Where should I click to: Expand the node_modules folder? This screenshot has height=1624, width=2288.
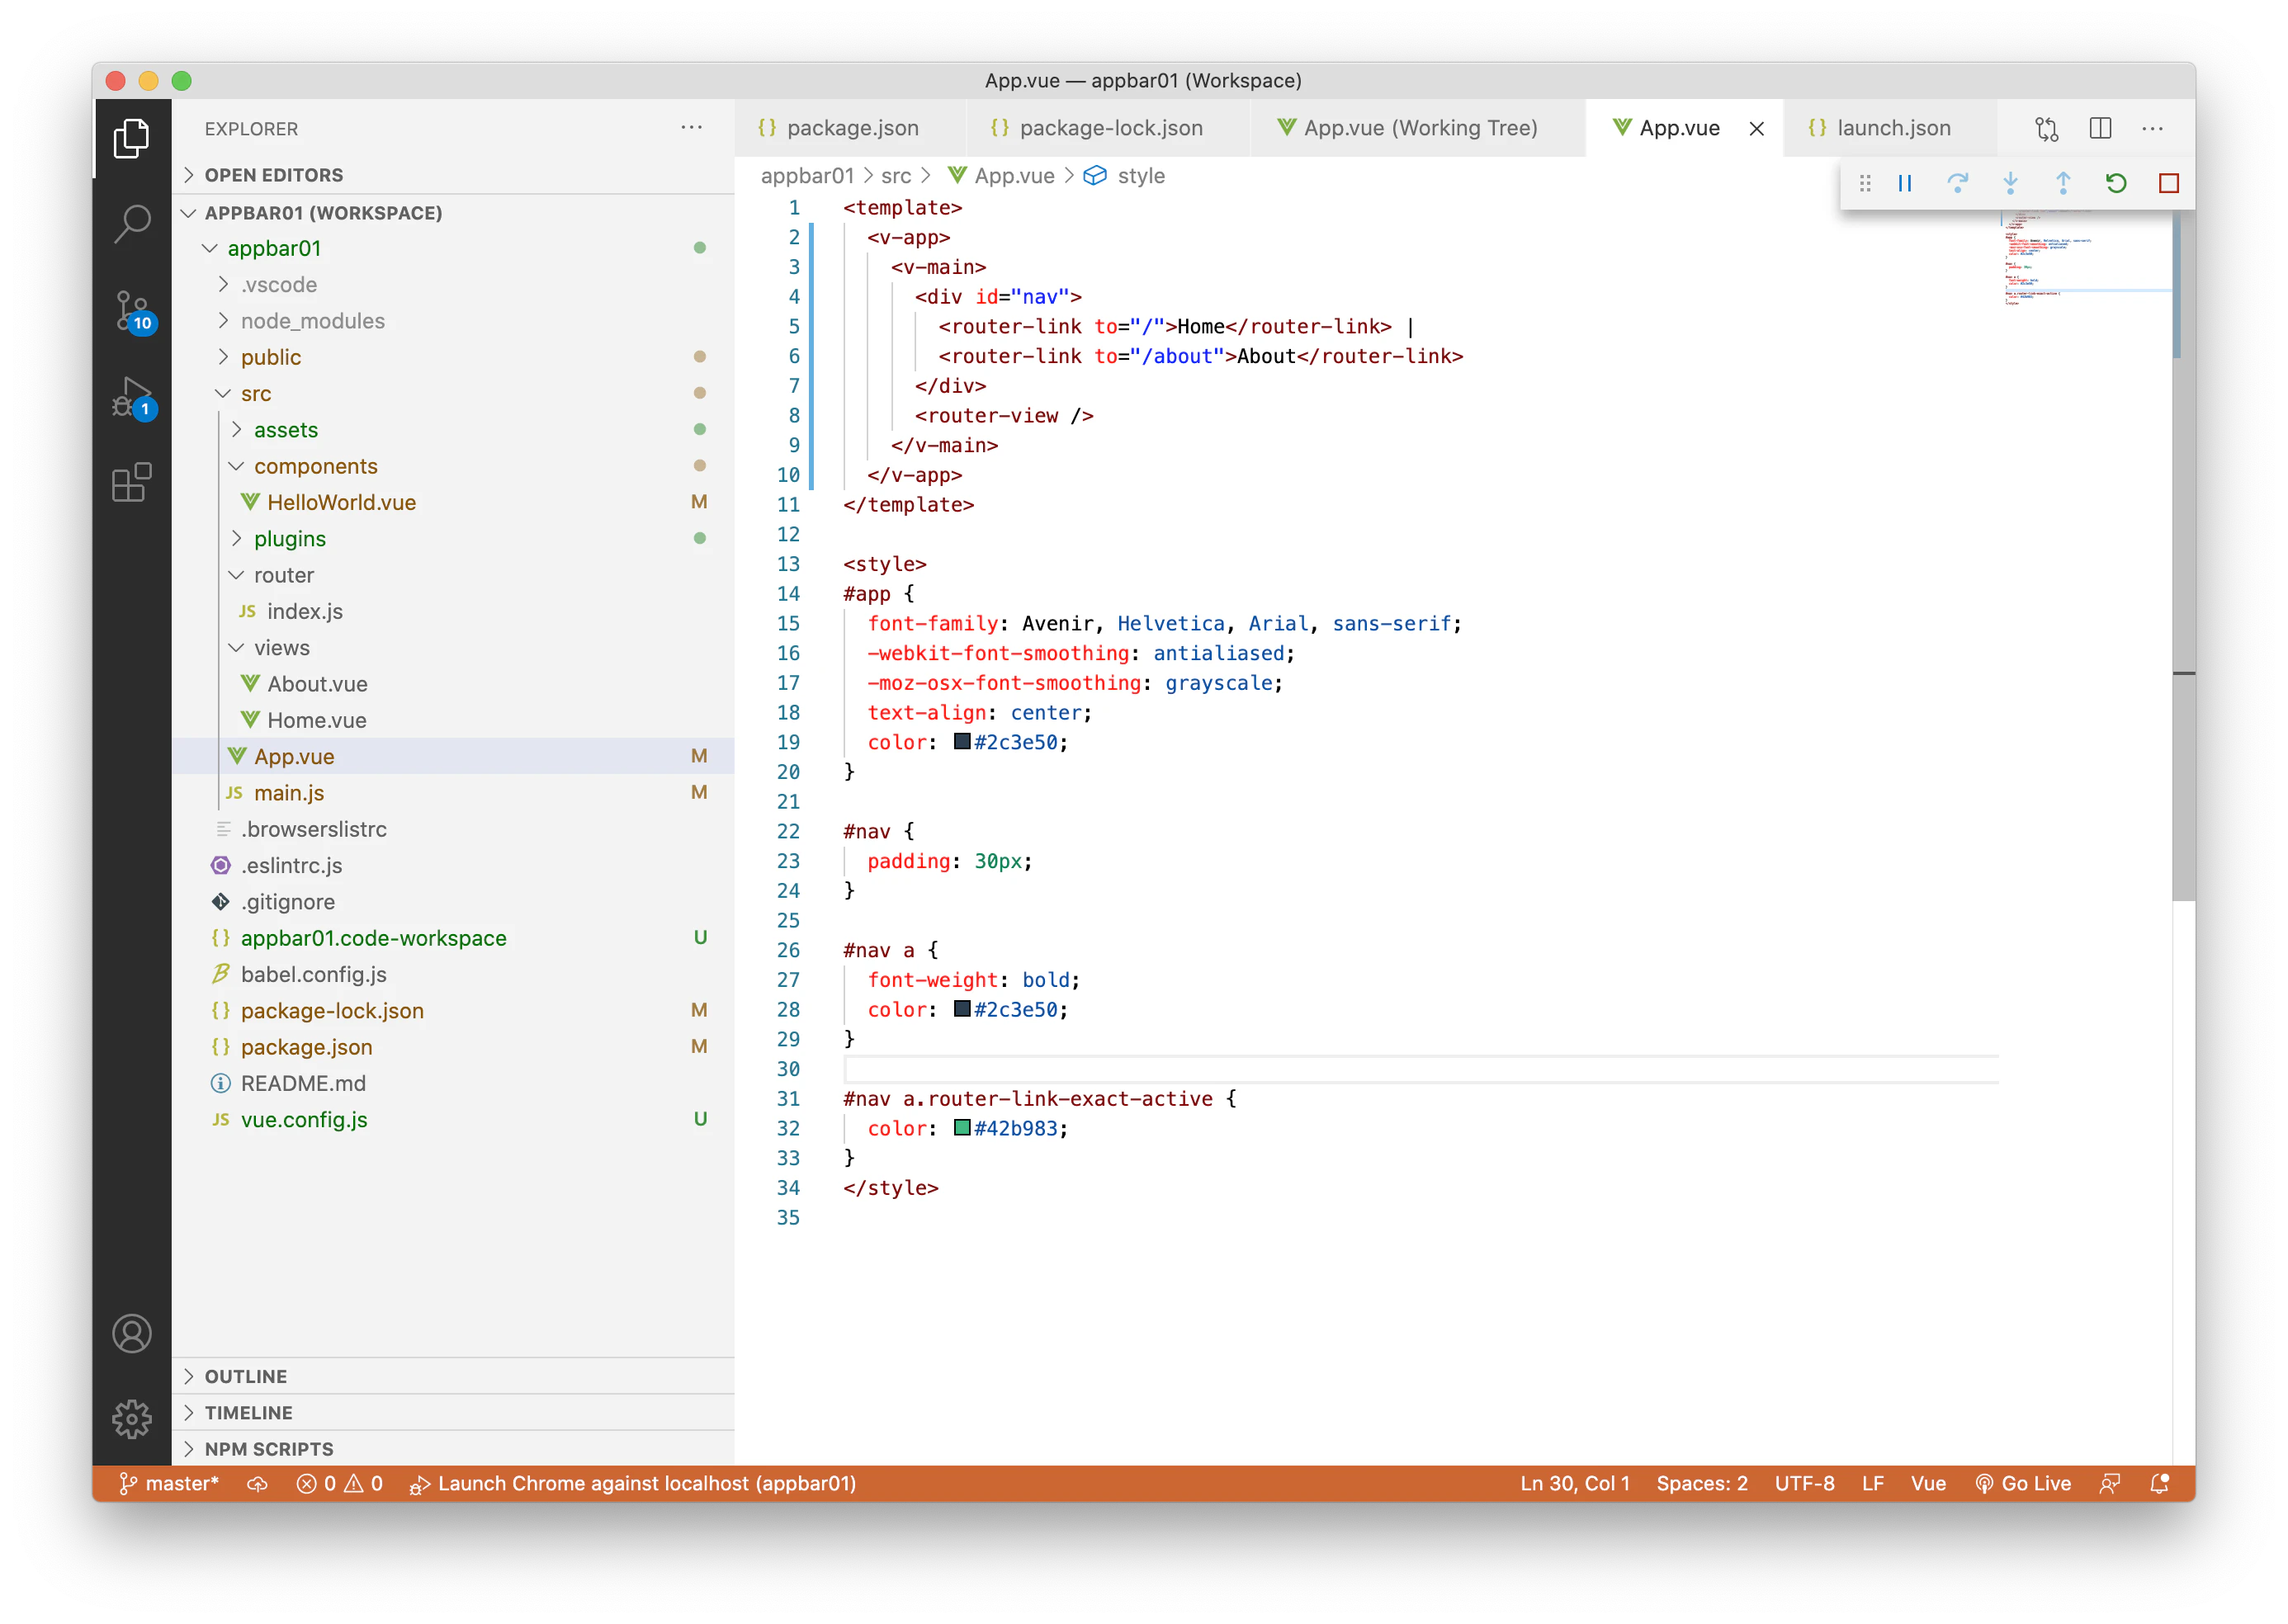pos(312,321)
